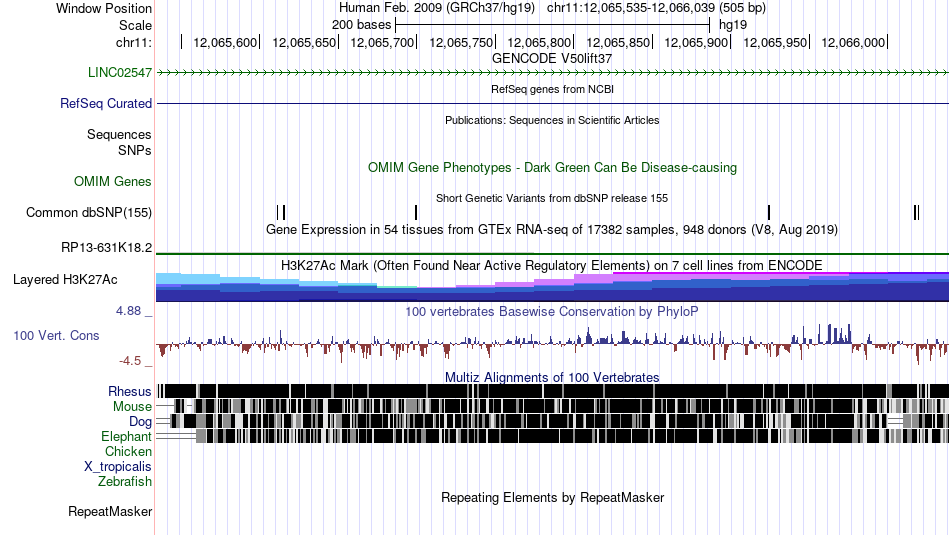Image resolution: width=950 pixels, height=535 pixels.
Task: Click the LINC02547 intron arrow line
Action: tap(552, 73)
